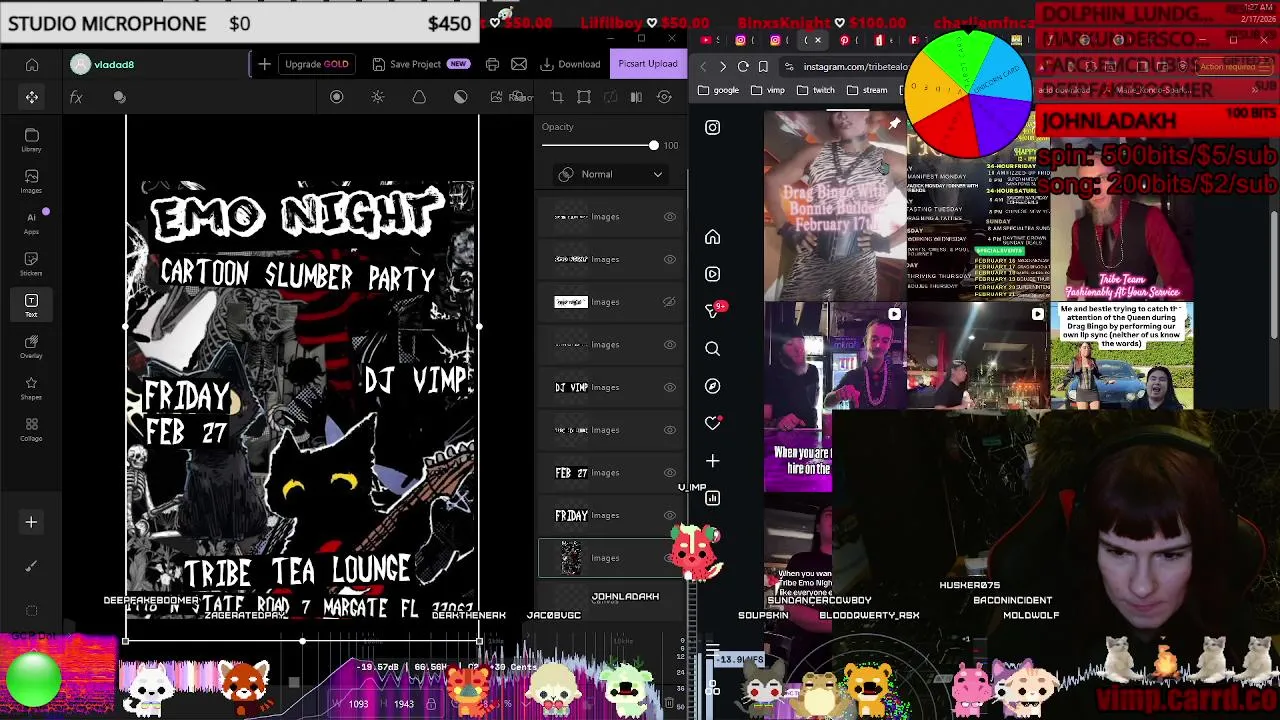
Task: Click the half-shaded contrast circle icon
Action: coord(460,97)
